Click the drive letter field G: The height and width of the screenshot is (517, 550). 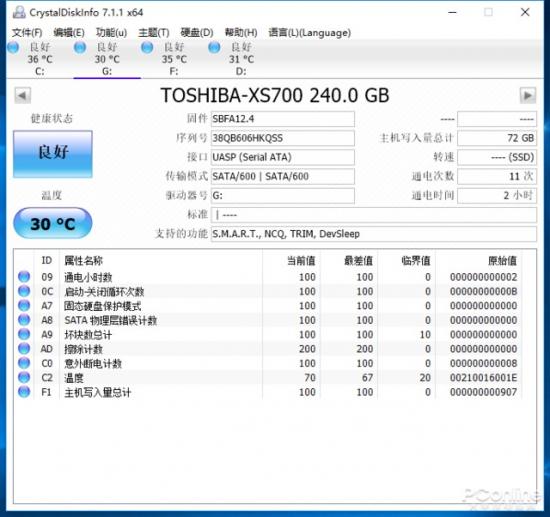283,195
